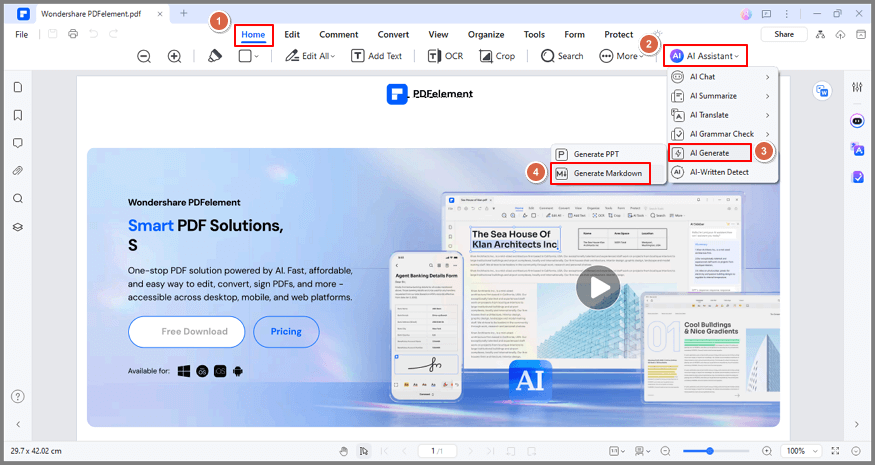Screen dimensions: 875x465
Task: Open Edit All tool dropdown
Action: point(310,56)
